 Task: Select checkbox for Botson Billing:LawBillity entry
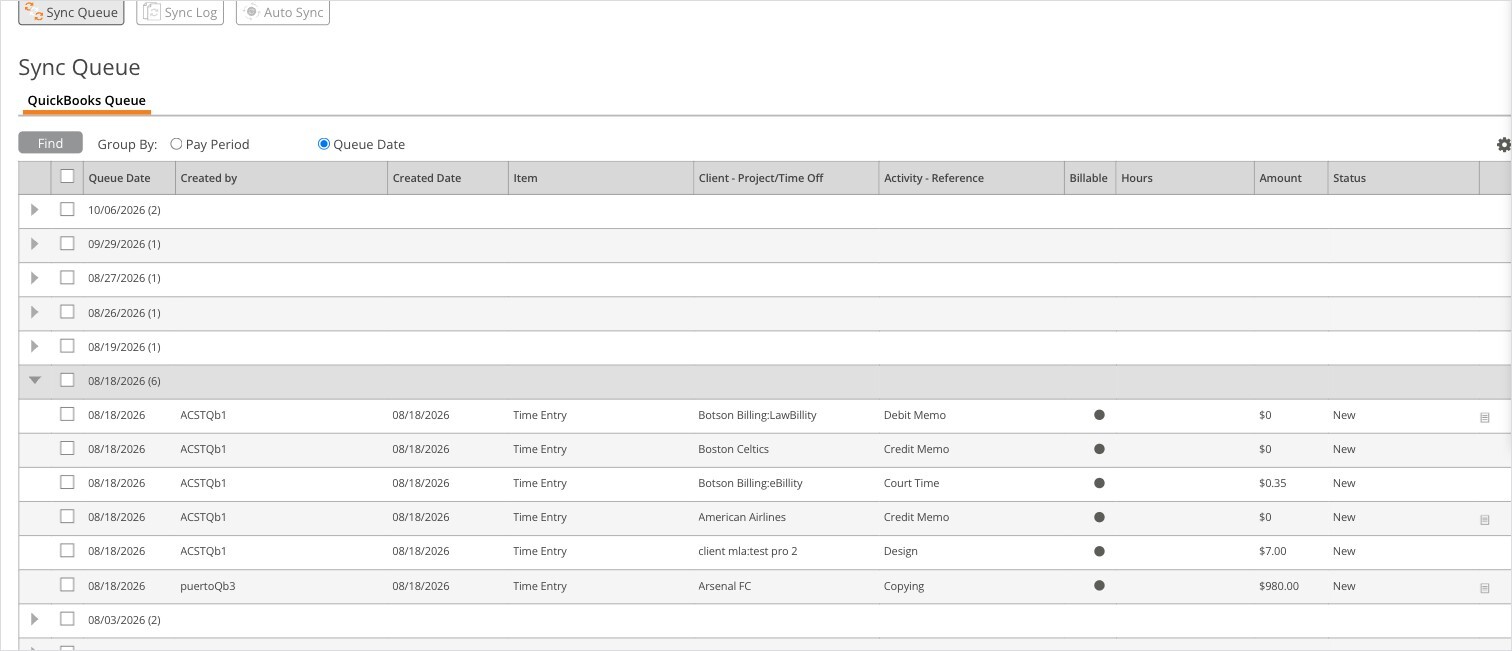pyautogui.click(x=67, y=413)
